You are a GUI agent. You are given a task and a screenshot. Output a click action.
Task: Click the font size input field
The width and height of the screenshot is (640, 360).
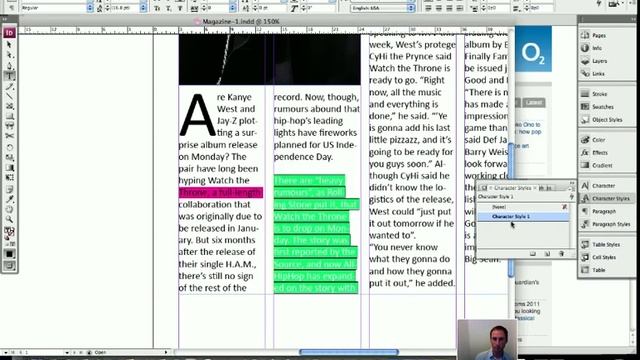[125, 8]
